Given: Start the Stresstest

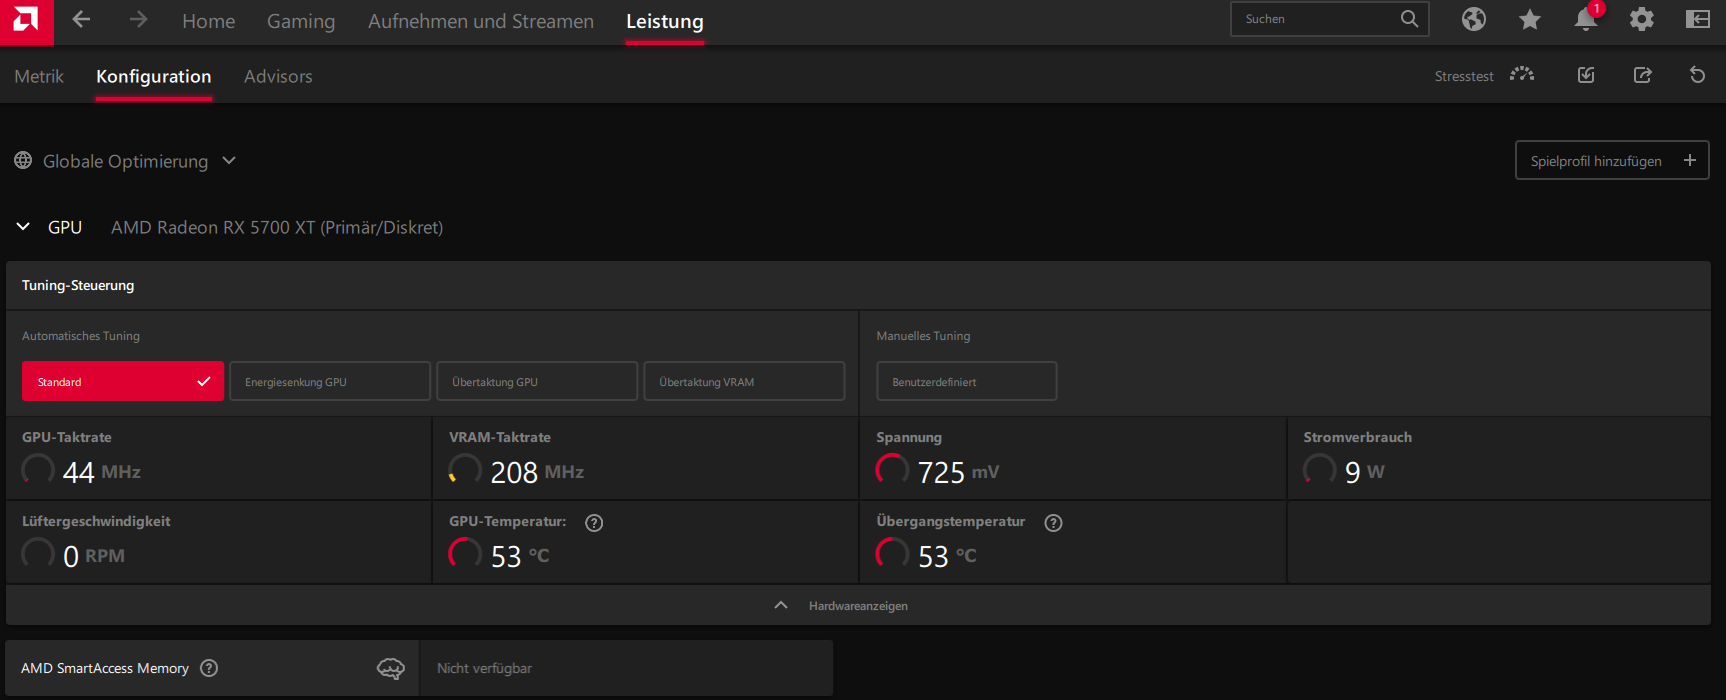Looking at the screenshot, I should (x=1485, y=76).
